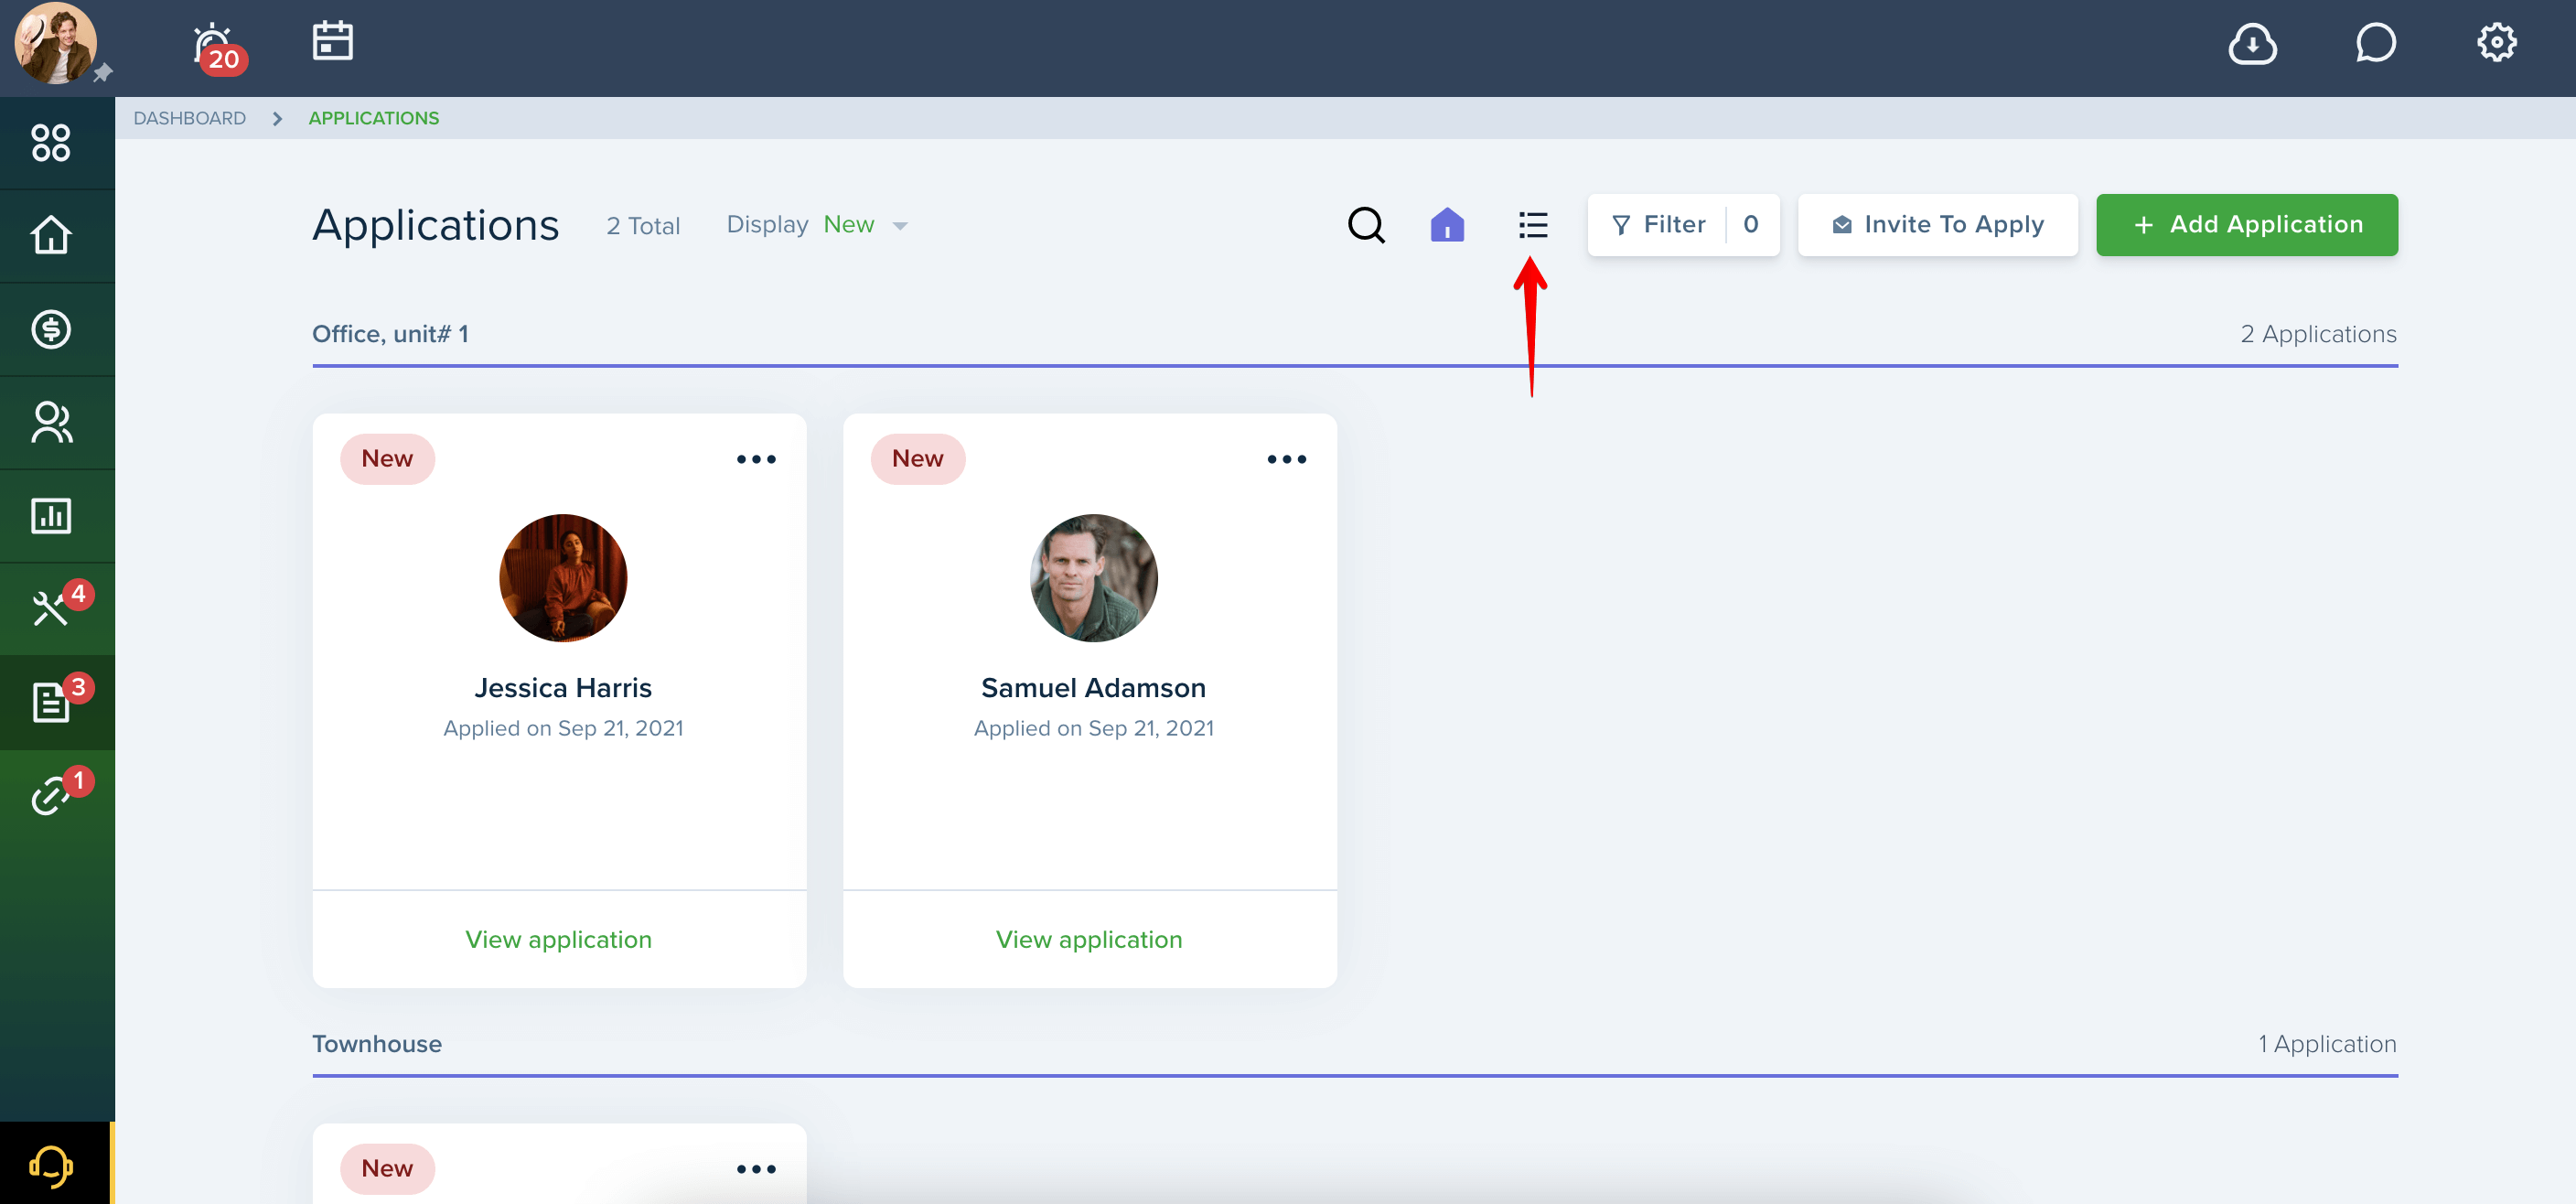2576x1204 pixels.
Task: Click the 1 Application count label
Action: 2326,1044
